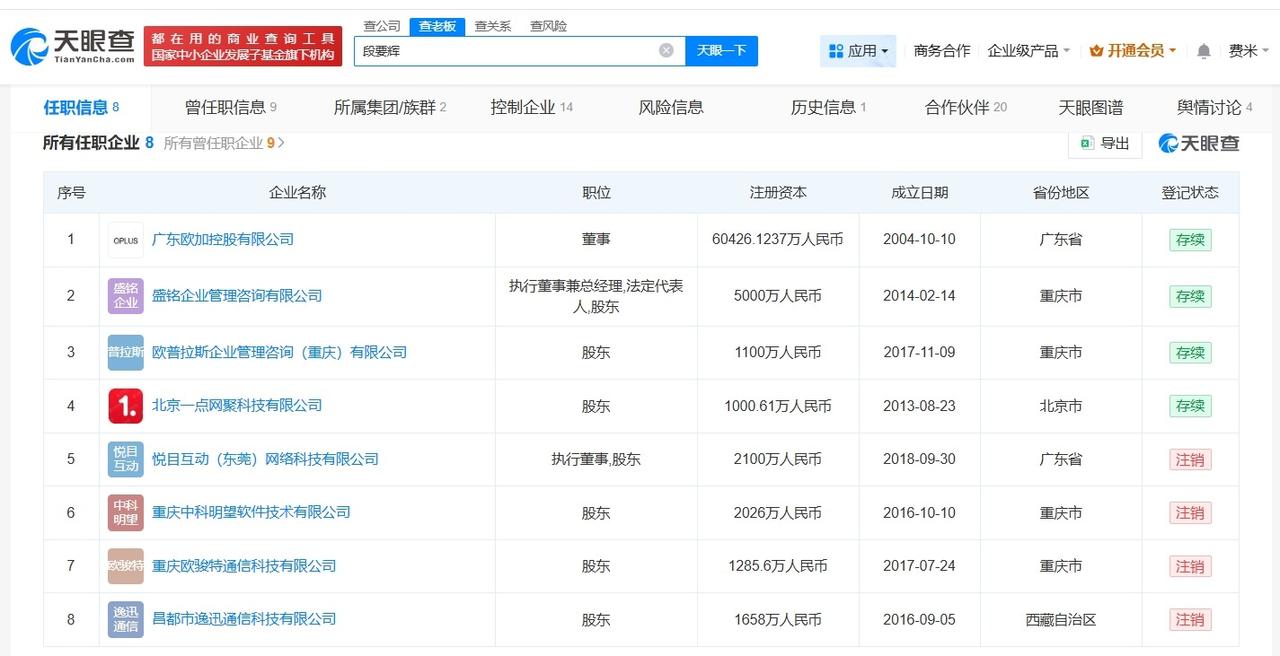Click the 逸迅通信 company logo

point(126,620)
